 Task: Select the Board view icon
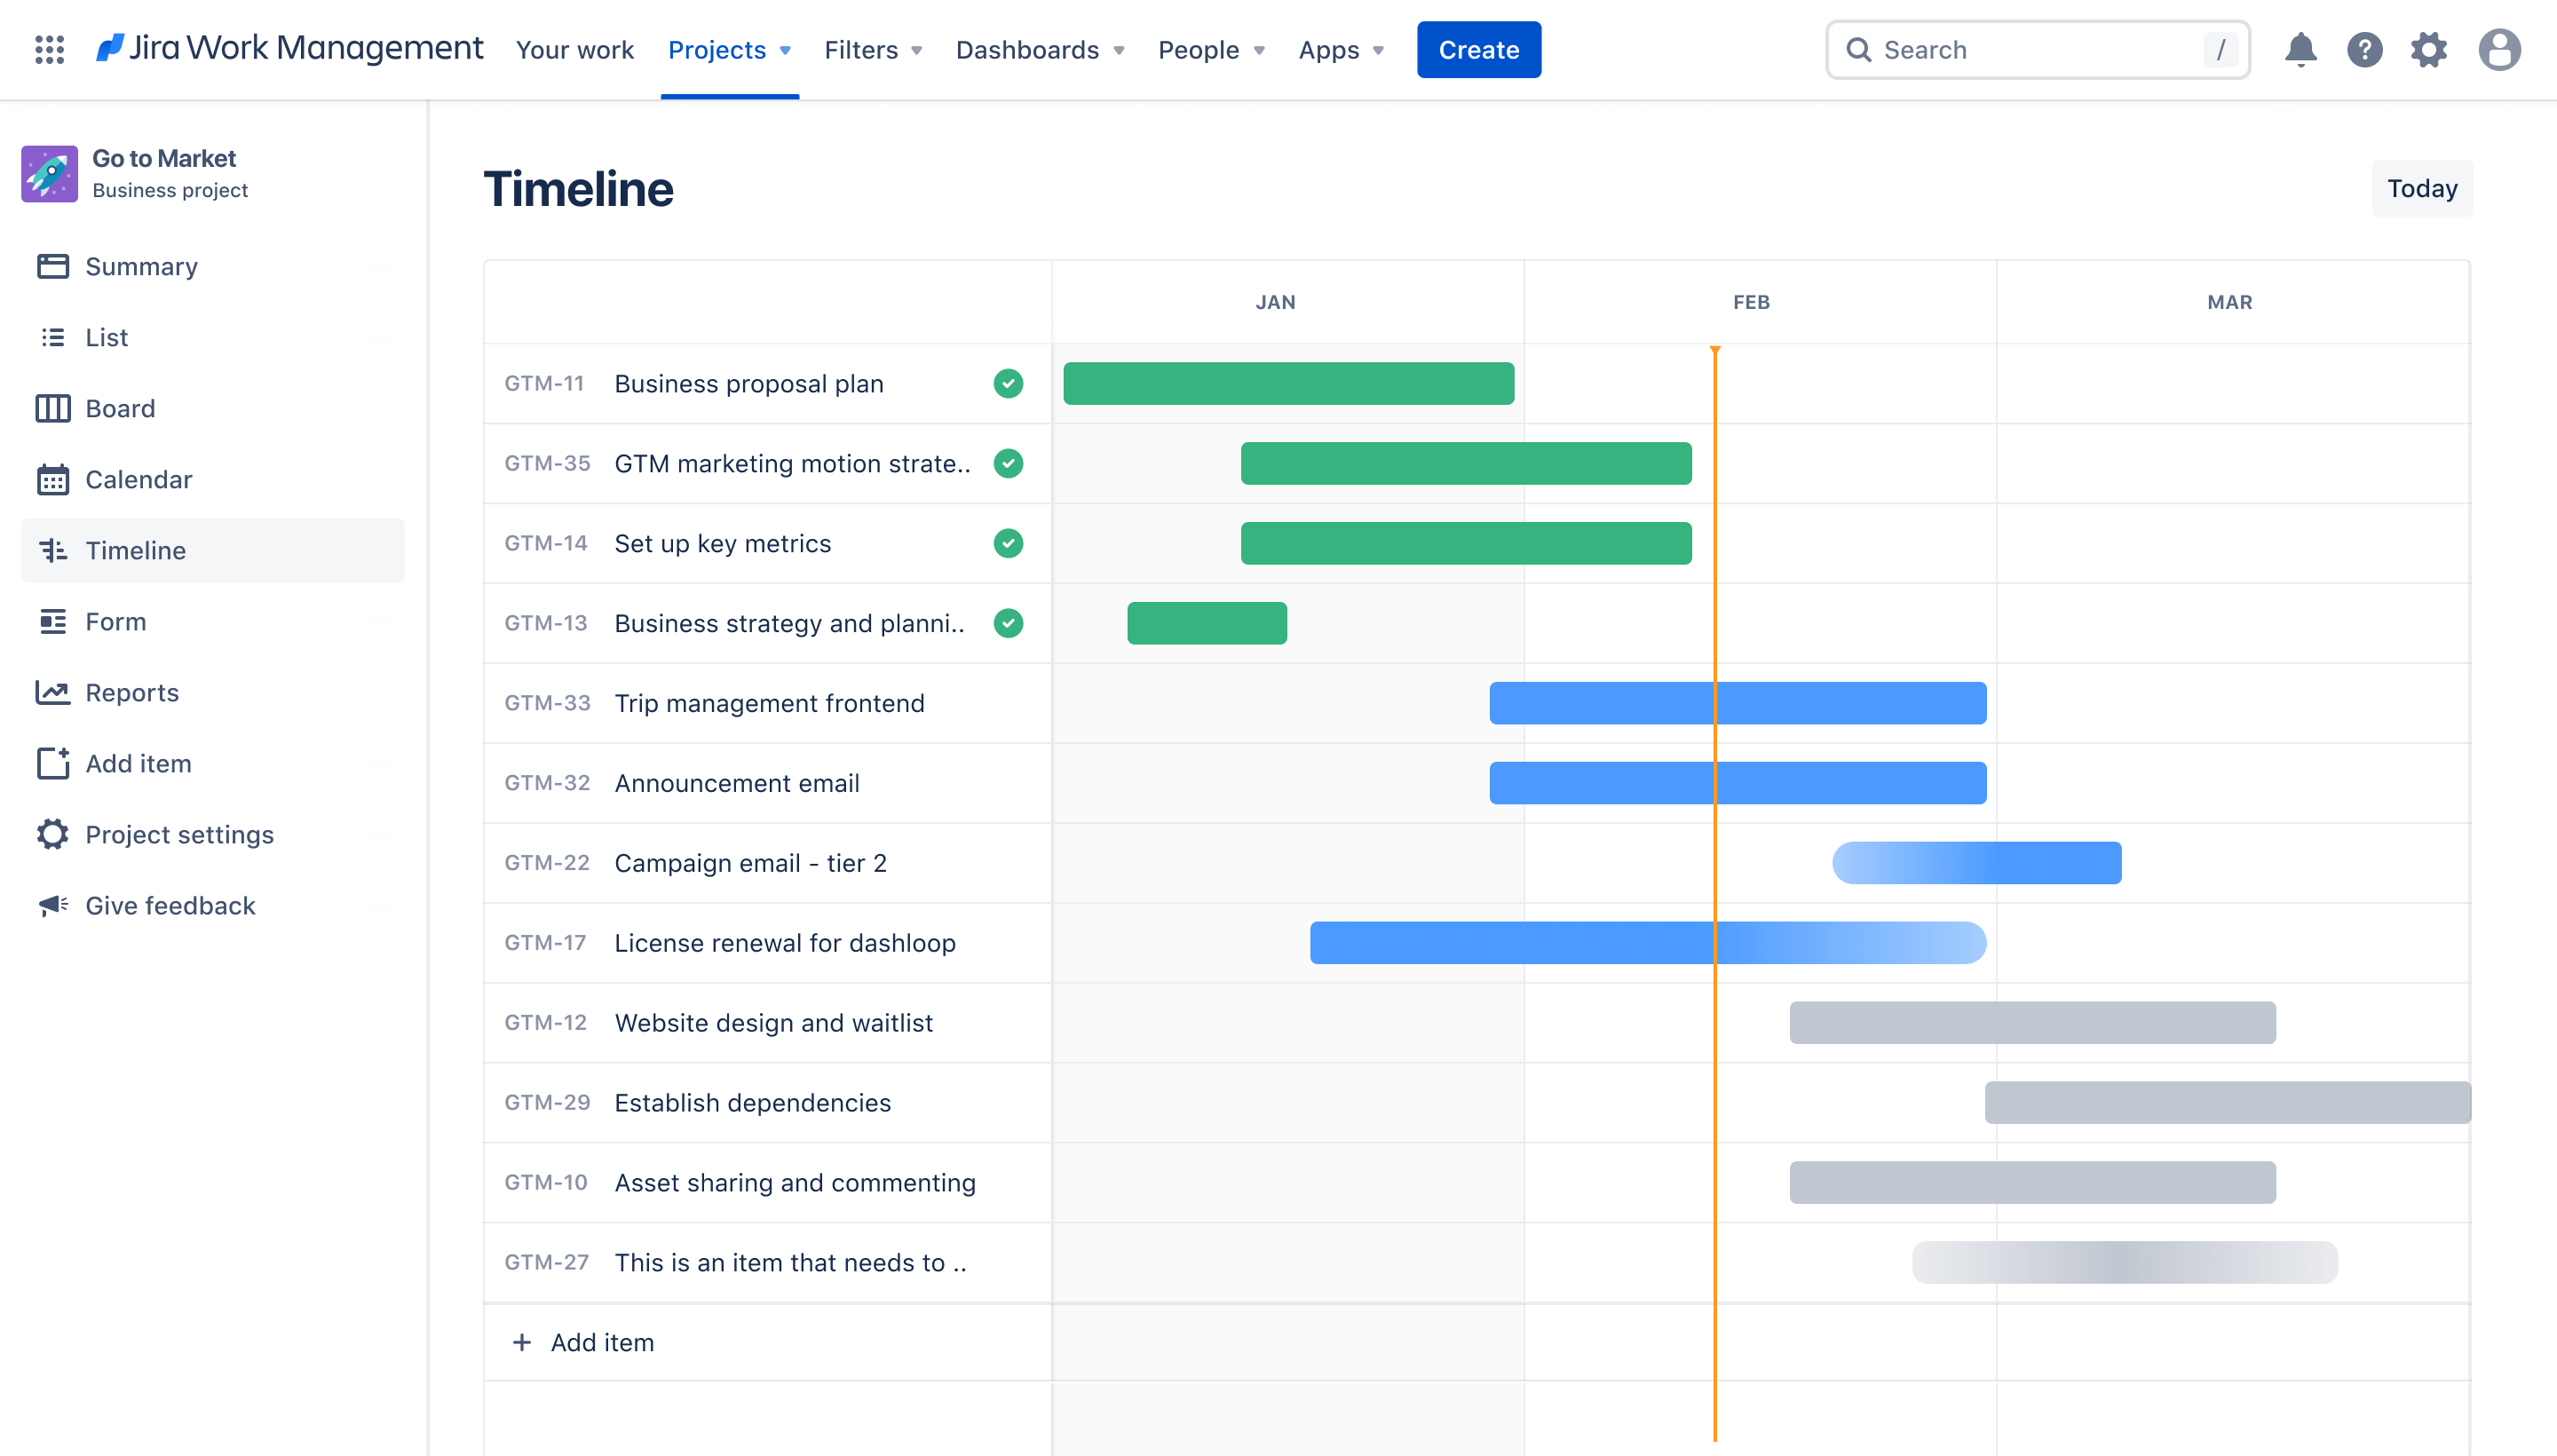[x=54, y=408]
